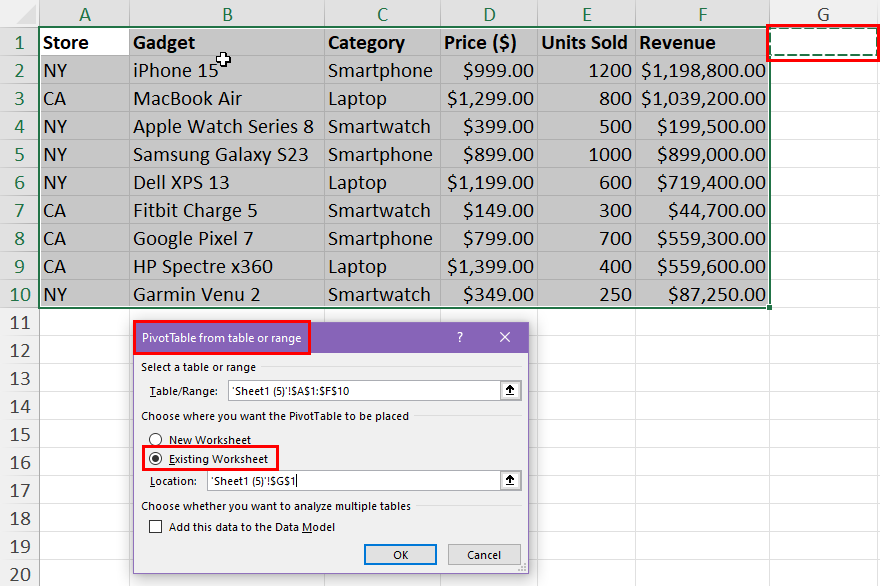Edit the Table/Range input field
Image resolution: width=880 pixels, height=586 pixels.
(x=364, y=391)
